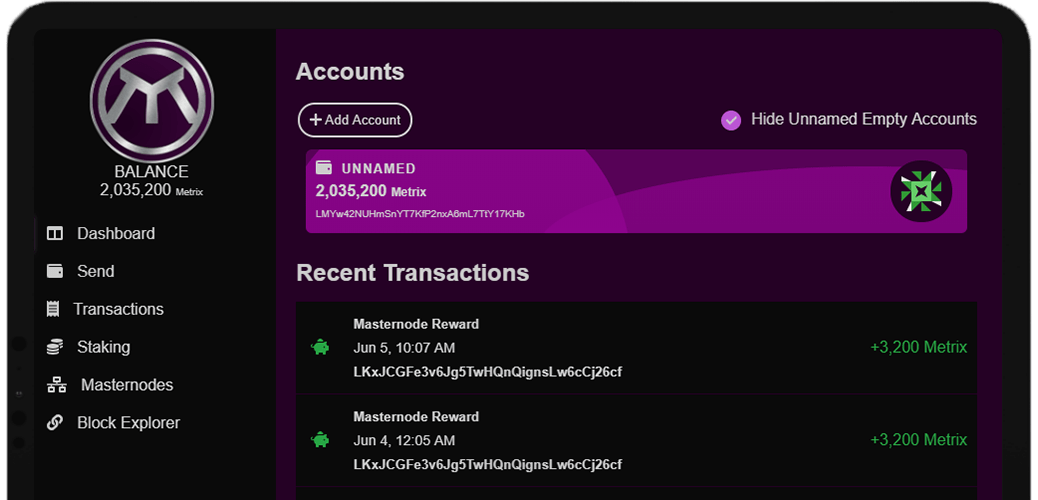
Task: Open the Jun 4 Masternode Reward transaction row
Action: (636, 440)
